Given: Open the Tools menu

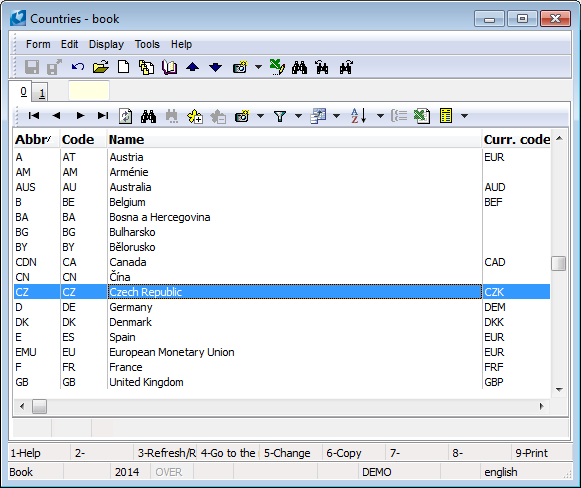Looking at the screenshot, I should [x=147, y=44].
